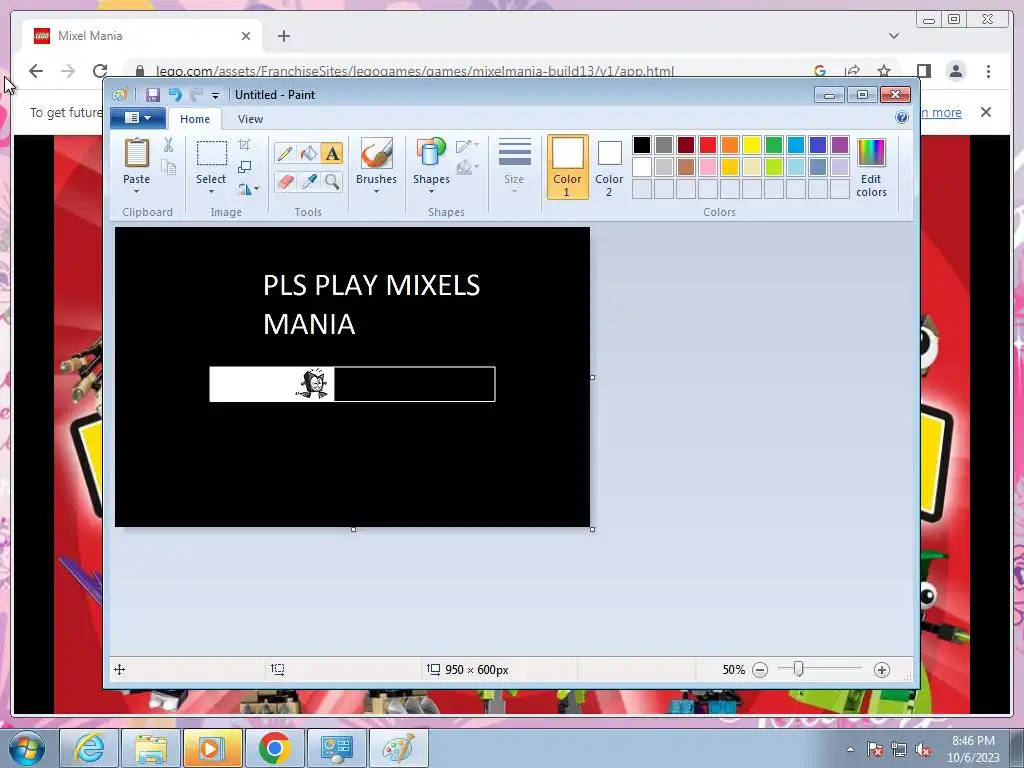Pick the red color swatch
The height and width of the screenshot is (768, 1024).
click(x=708, y=144)
